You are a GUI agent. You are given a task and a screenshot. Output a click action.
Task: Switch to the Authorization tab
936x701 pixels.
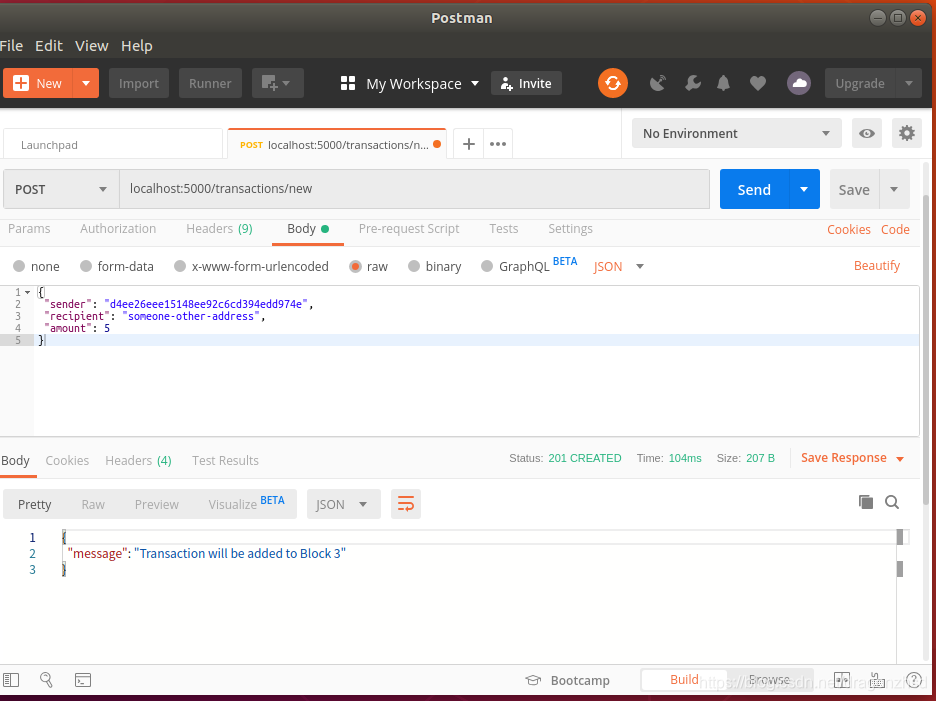click(118, 229)
